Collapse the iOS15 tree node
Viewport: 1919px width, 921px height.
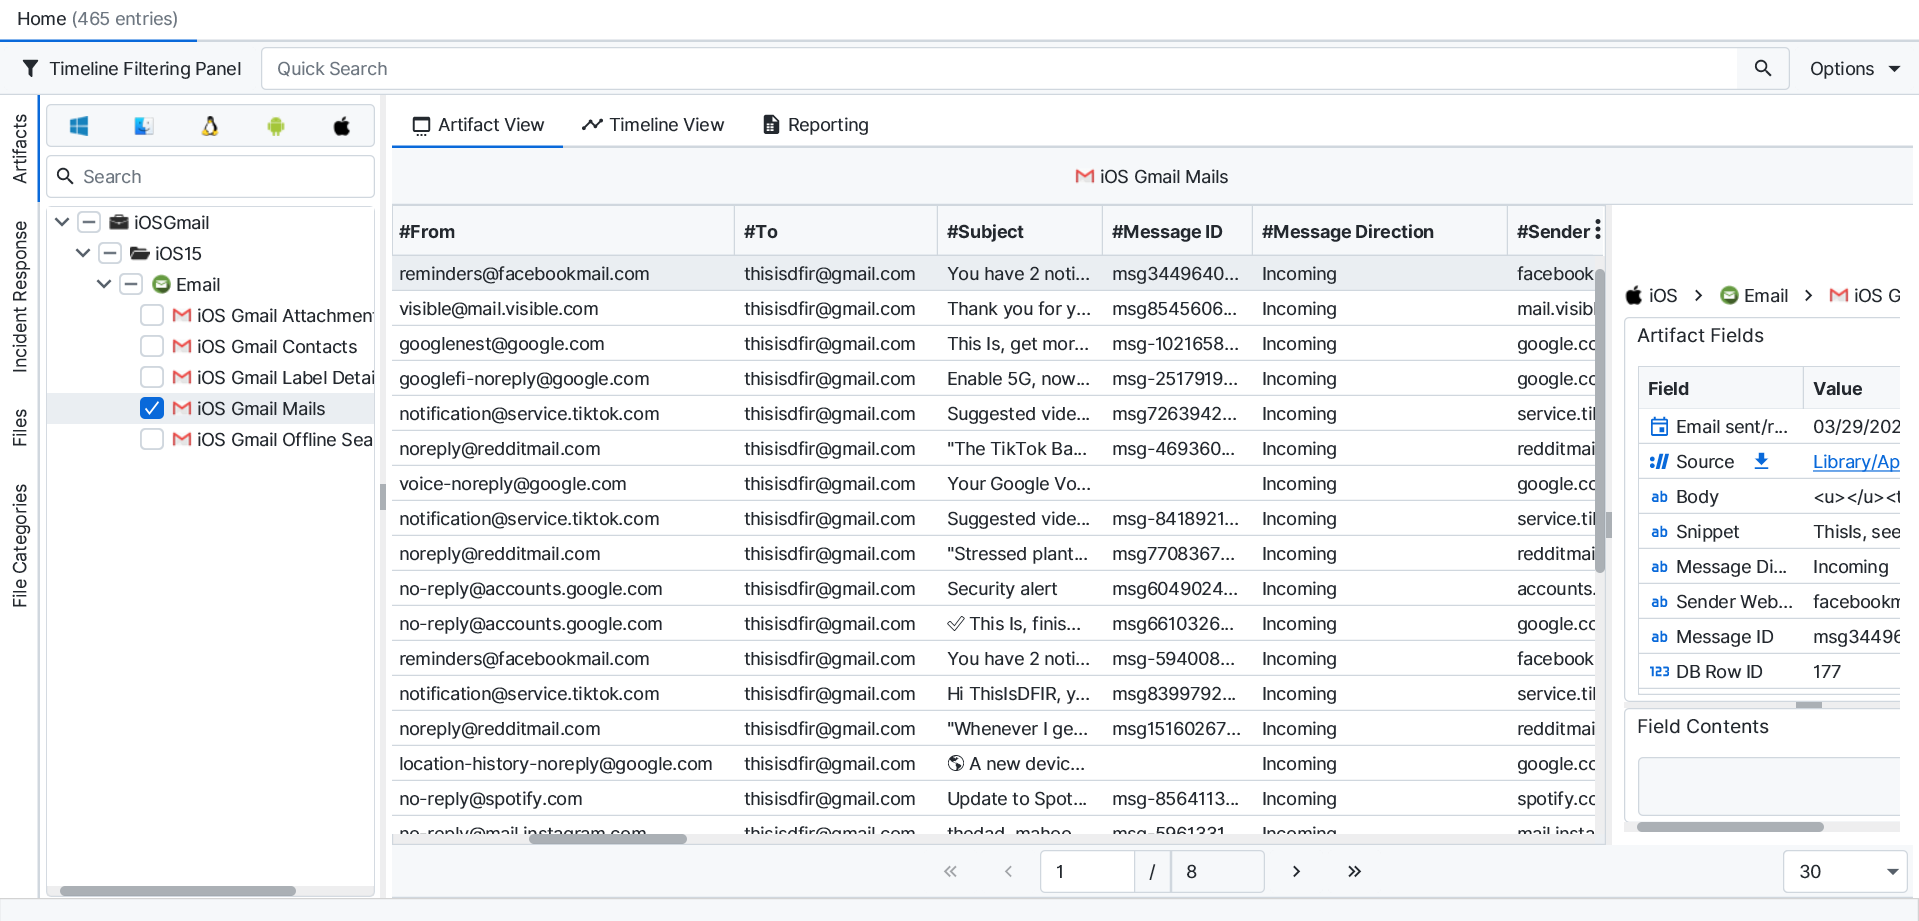83,253
